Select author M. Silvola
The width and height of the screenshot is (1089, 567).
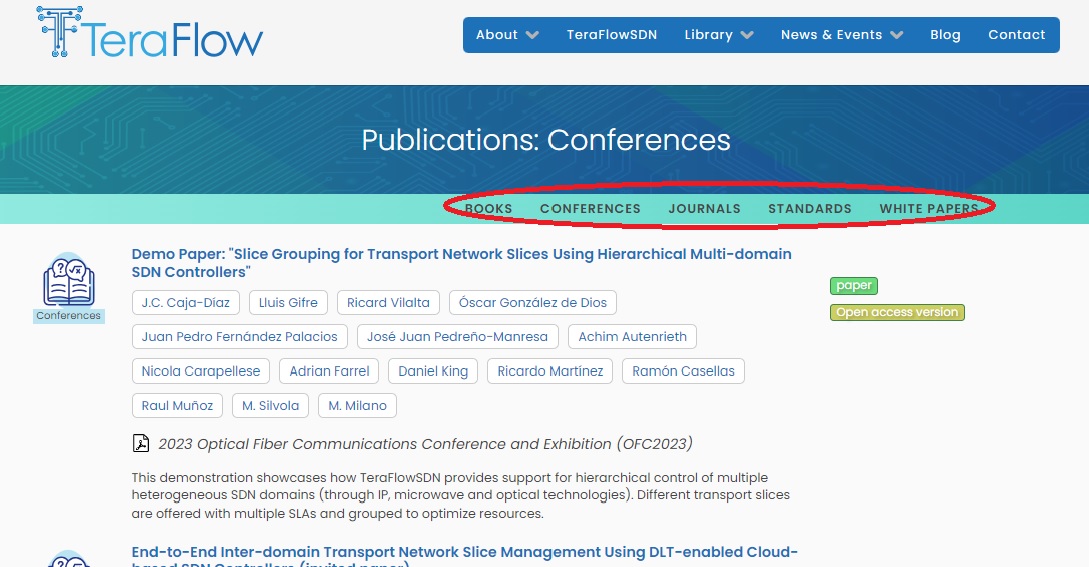coord(271,405)
